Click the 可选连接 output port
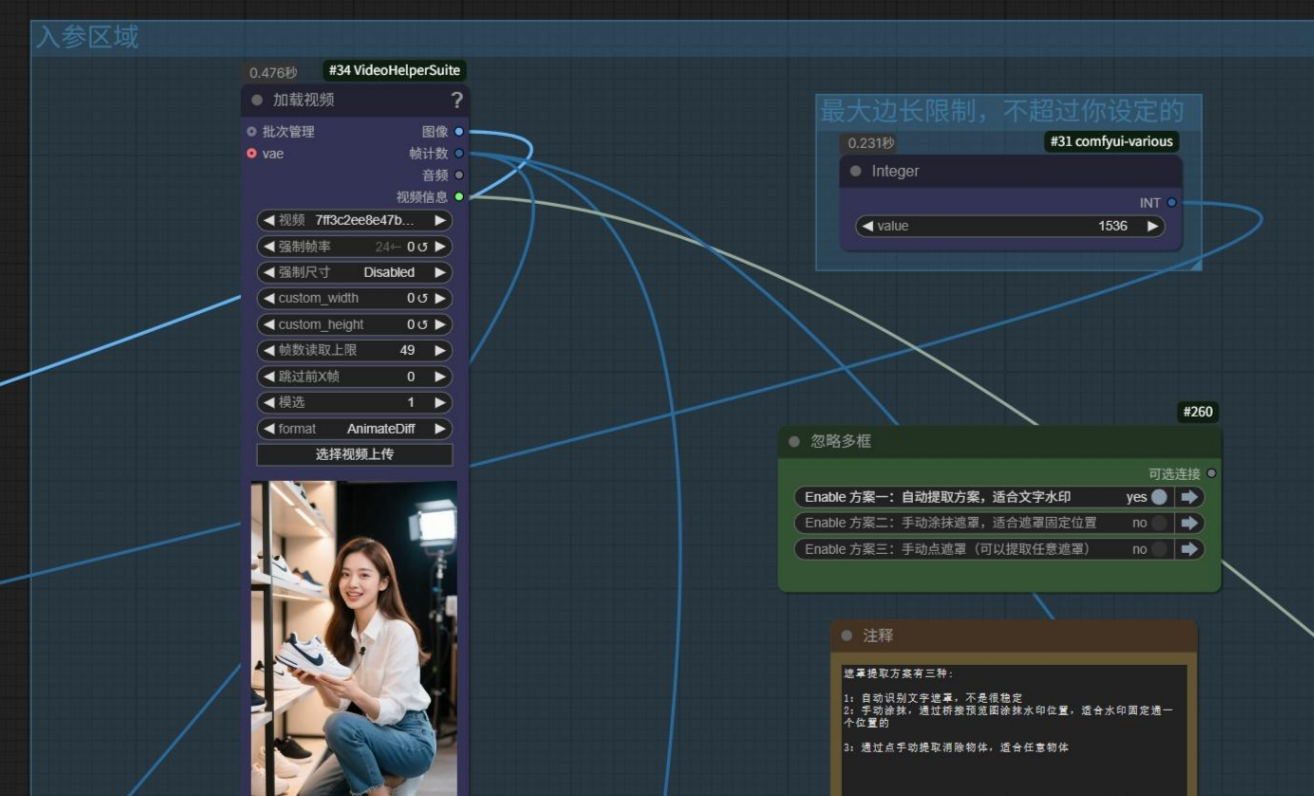The width and height of the screenshot is (1314, 796). (1212, 473)
